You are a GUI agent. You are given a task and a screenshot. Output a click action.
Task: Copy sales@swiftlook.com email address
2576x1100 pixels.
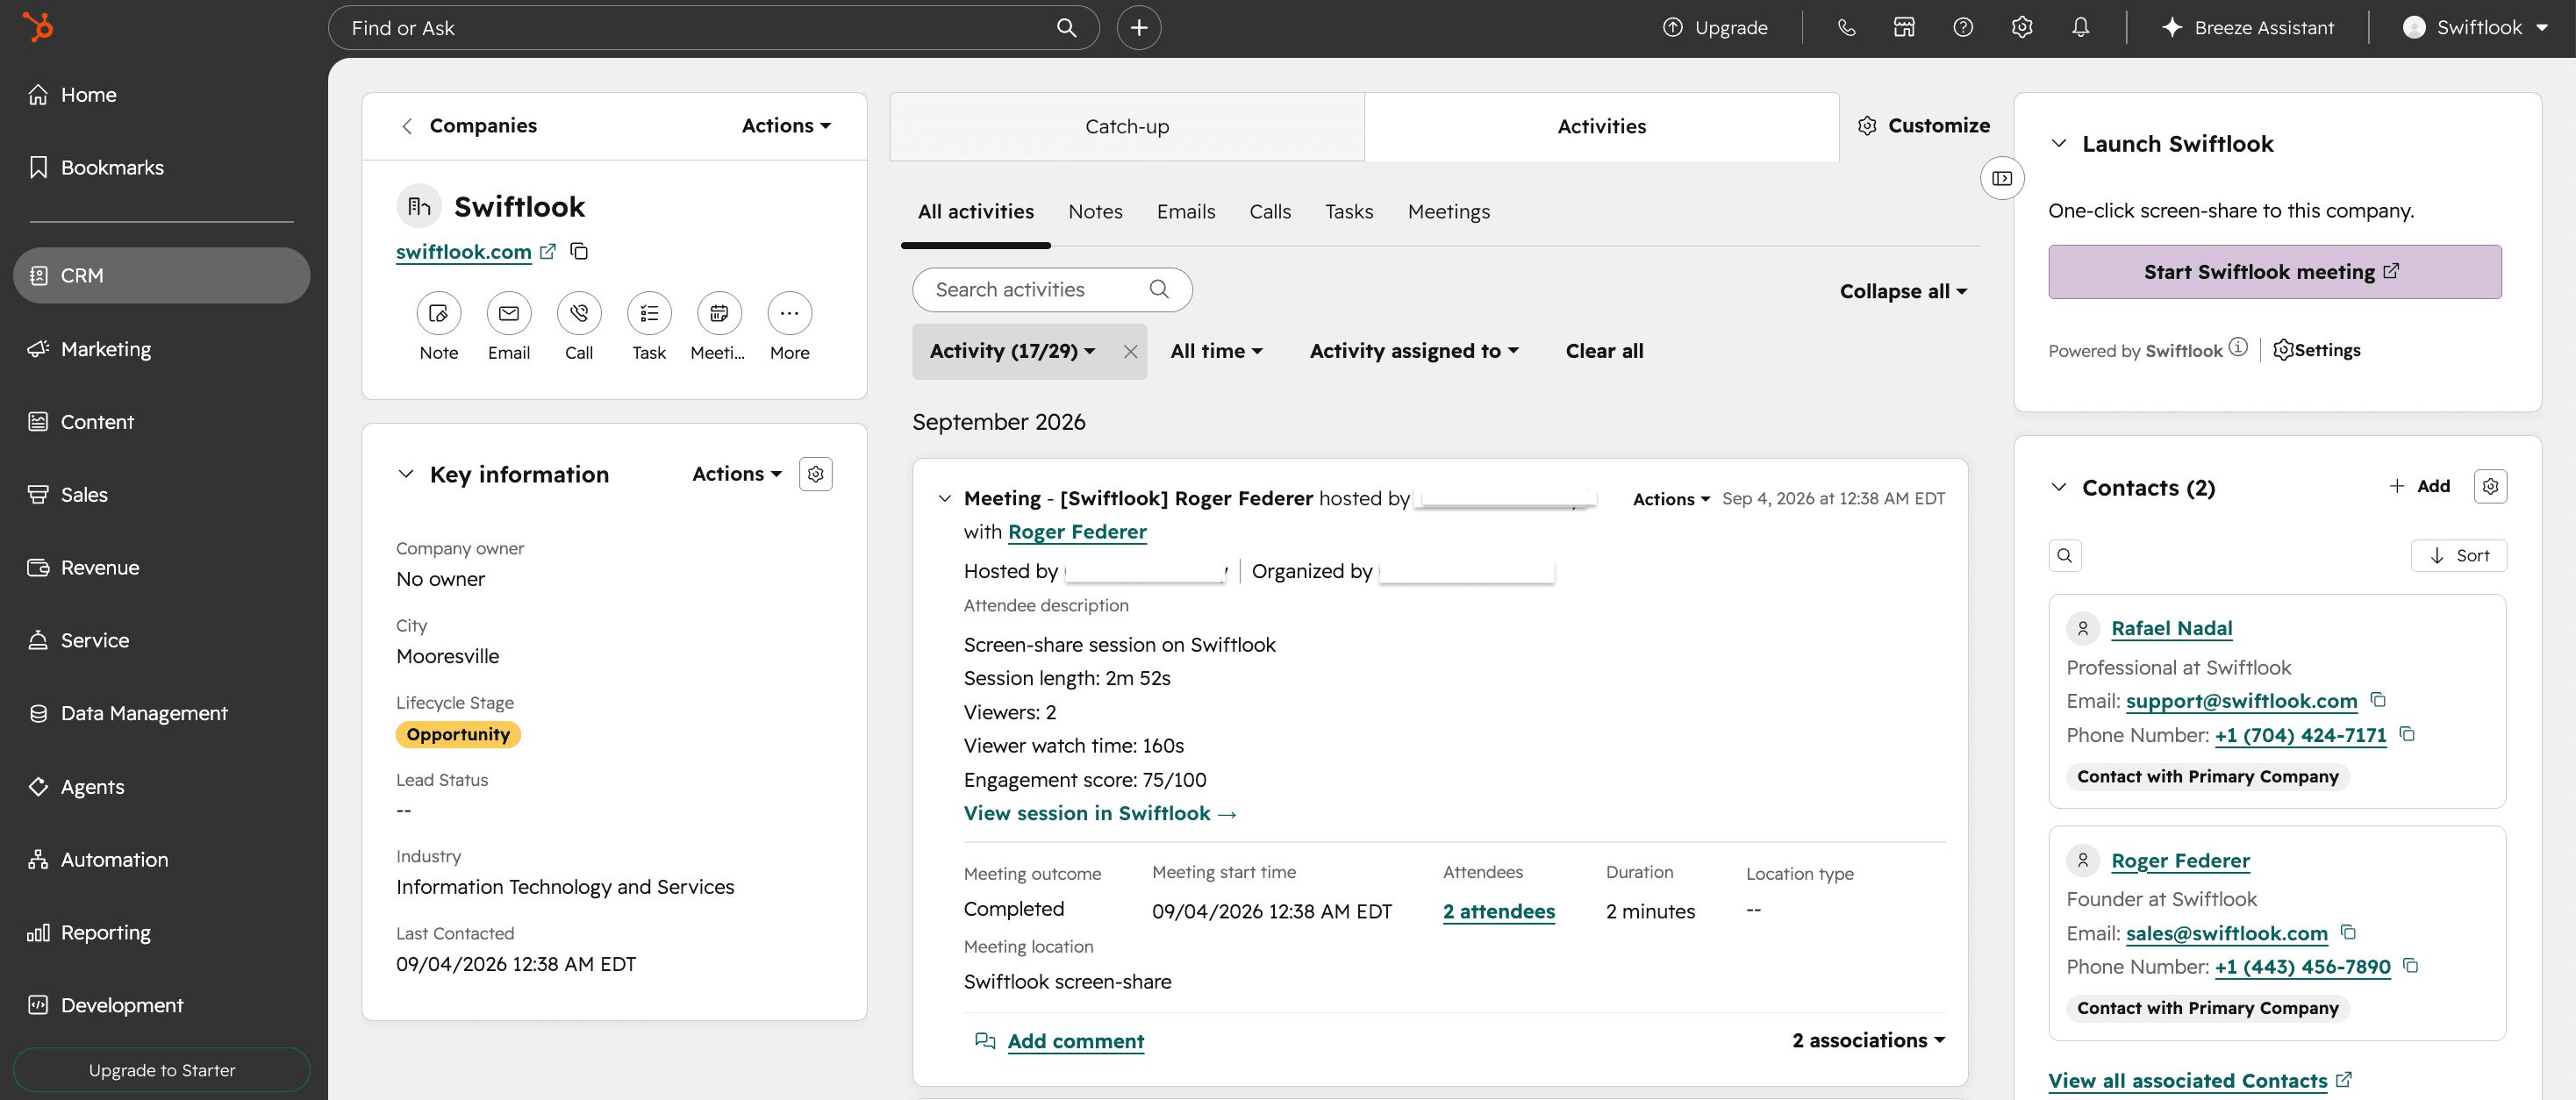click(x=2349, y=932)
